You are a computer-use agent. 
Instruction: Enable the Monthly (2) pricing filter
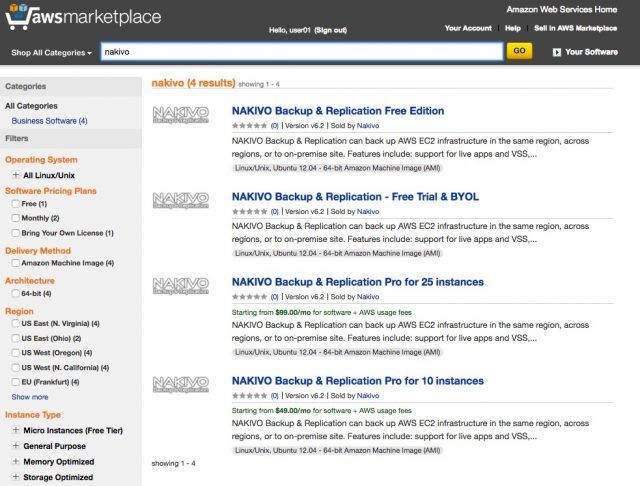coord(16,218)
